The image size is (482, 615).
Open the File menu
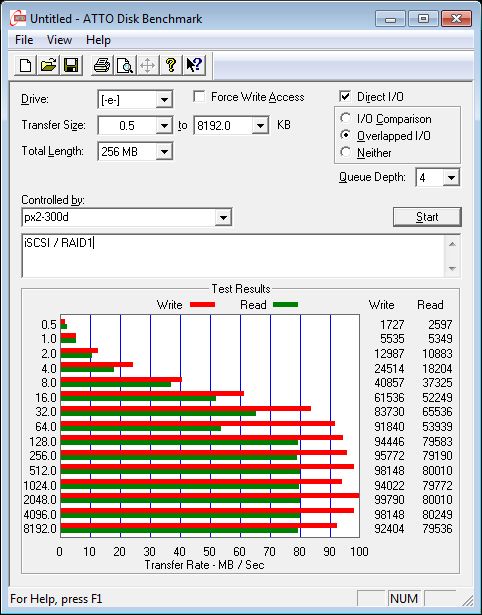tap(24, 40)
